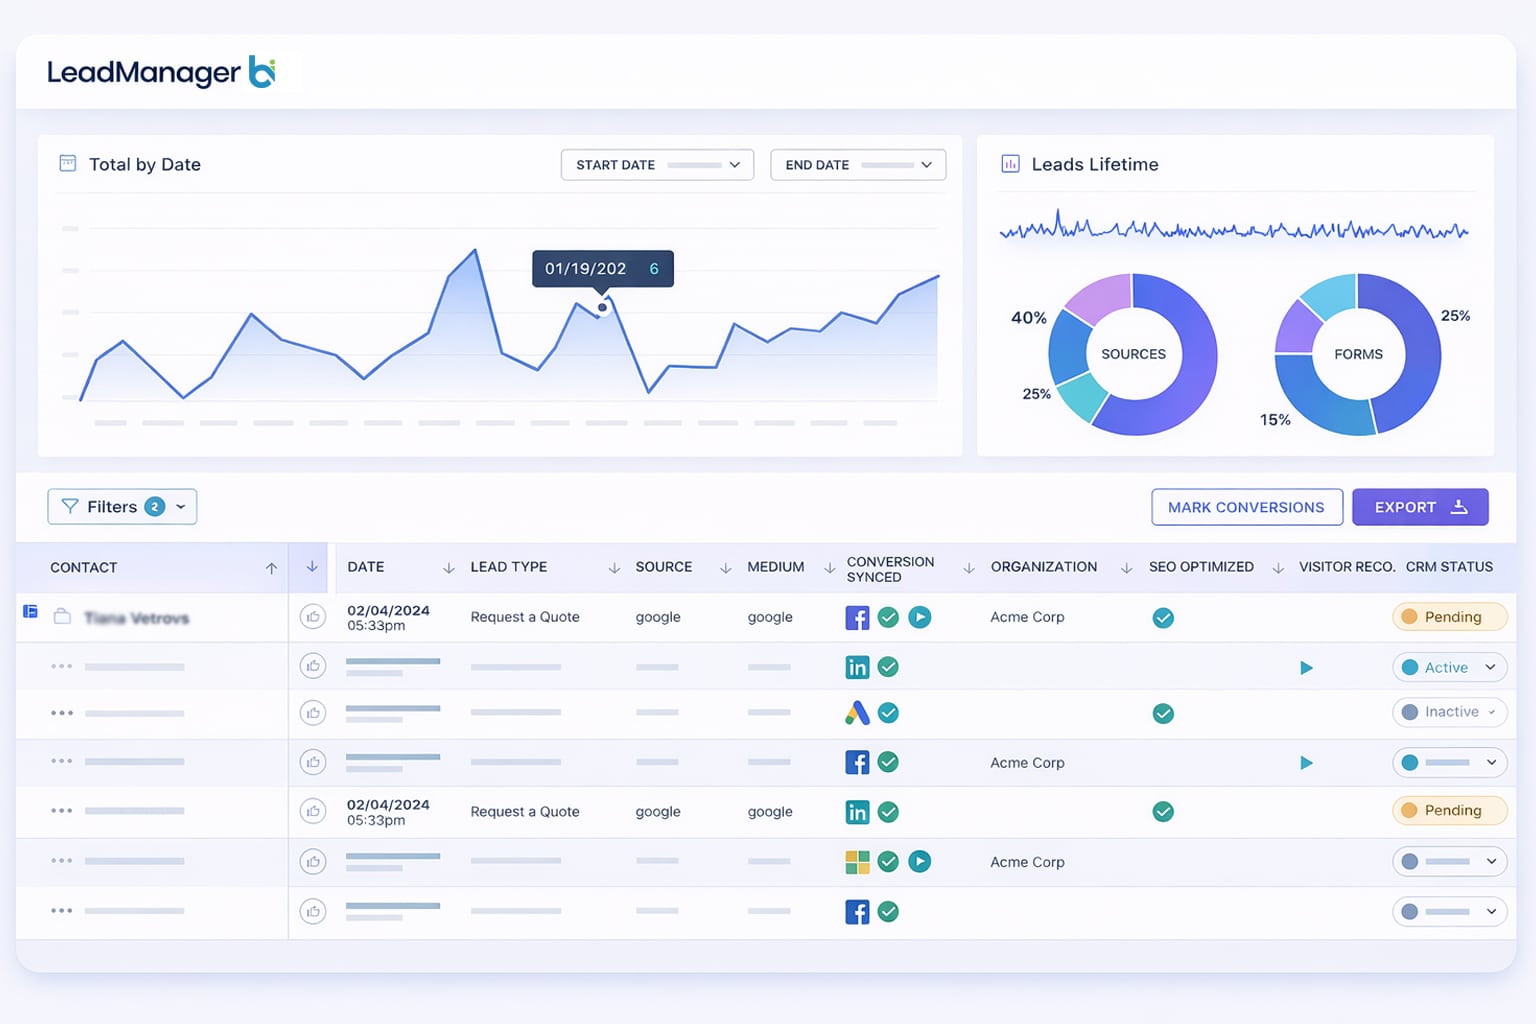The image size is (1536, 1024).
Task: Click the folder icon beside the first contact
Action: click(62, 617)
